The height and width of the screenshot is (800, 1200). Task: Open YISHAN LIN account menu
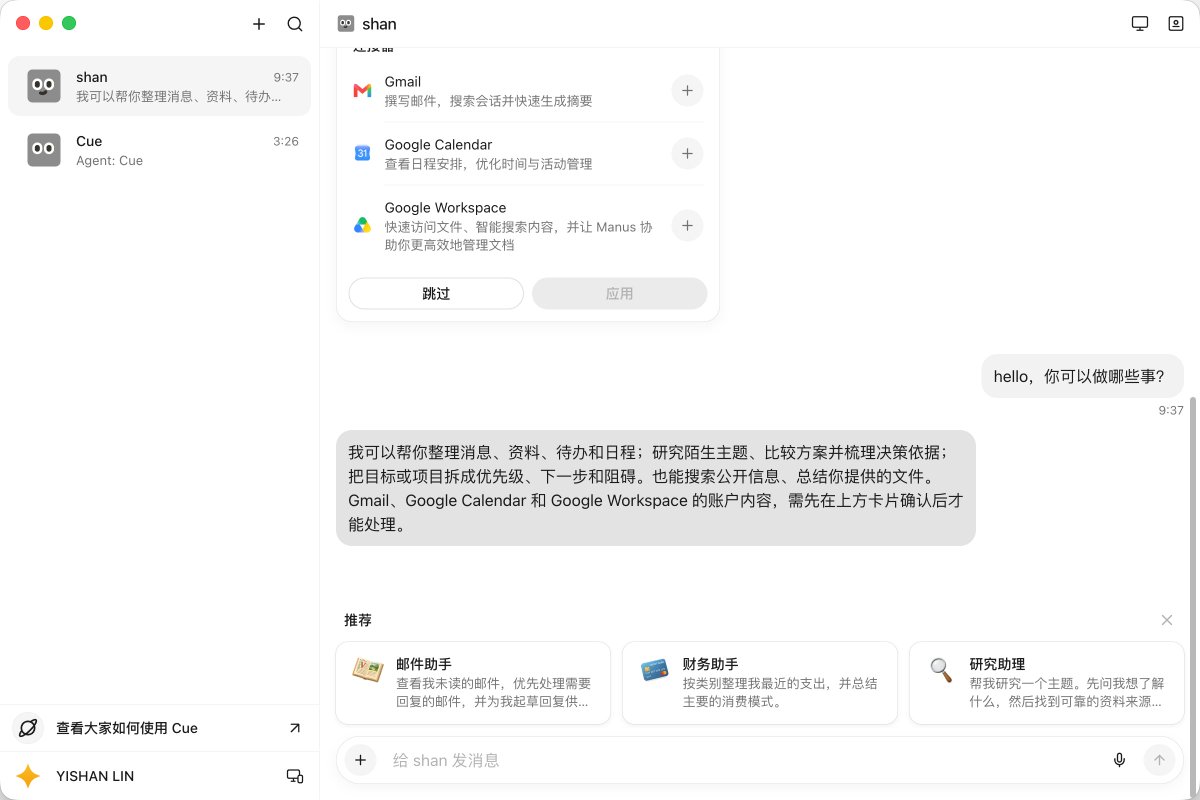tap(159, 776)
